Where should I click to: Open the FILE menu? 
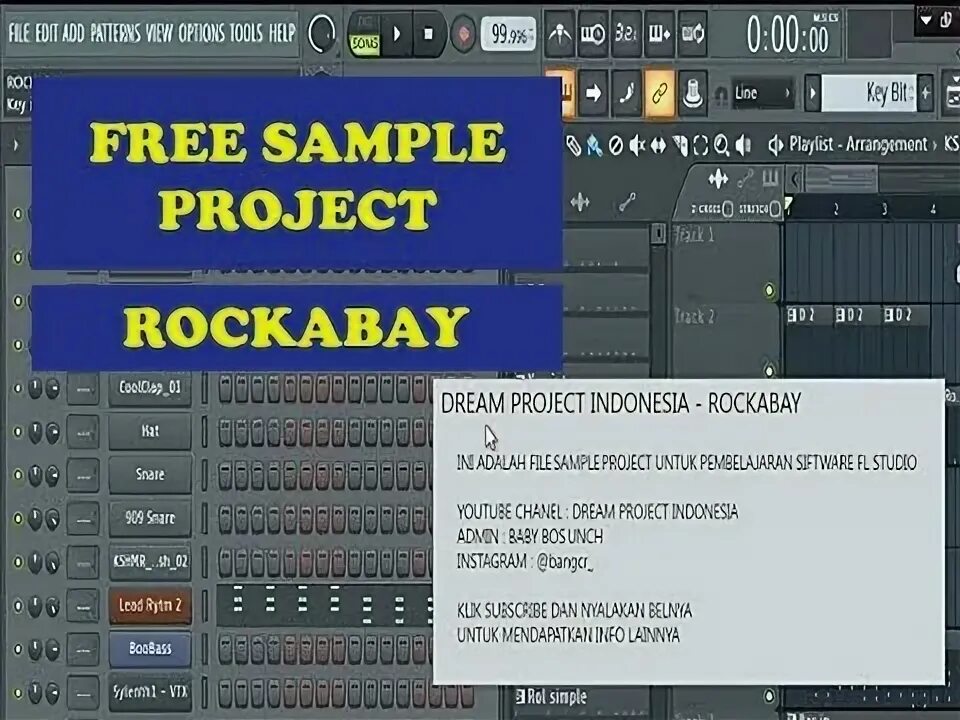(18, 32)
